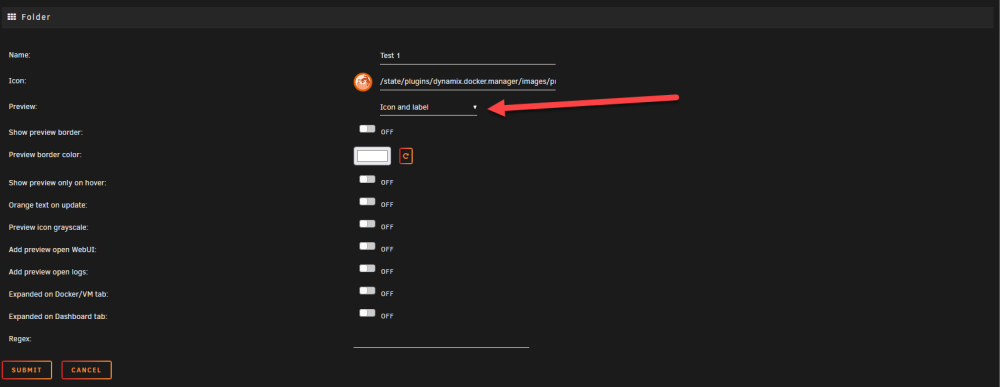Toggle Show preview border switch
The width and height of the screenshot is (1000, 387).
367,129
